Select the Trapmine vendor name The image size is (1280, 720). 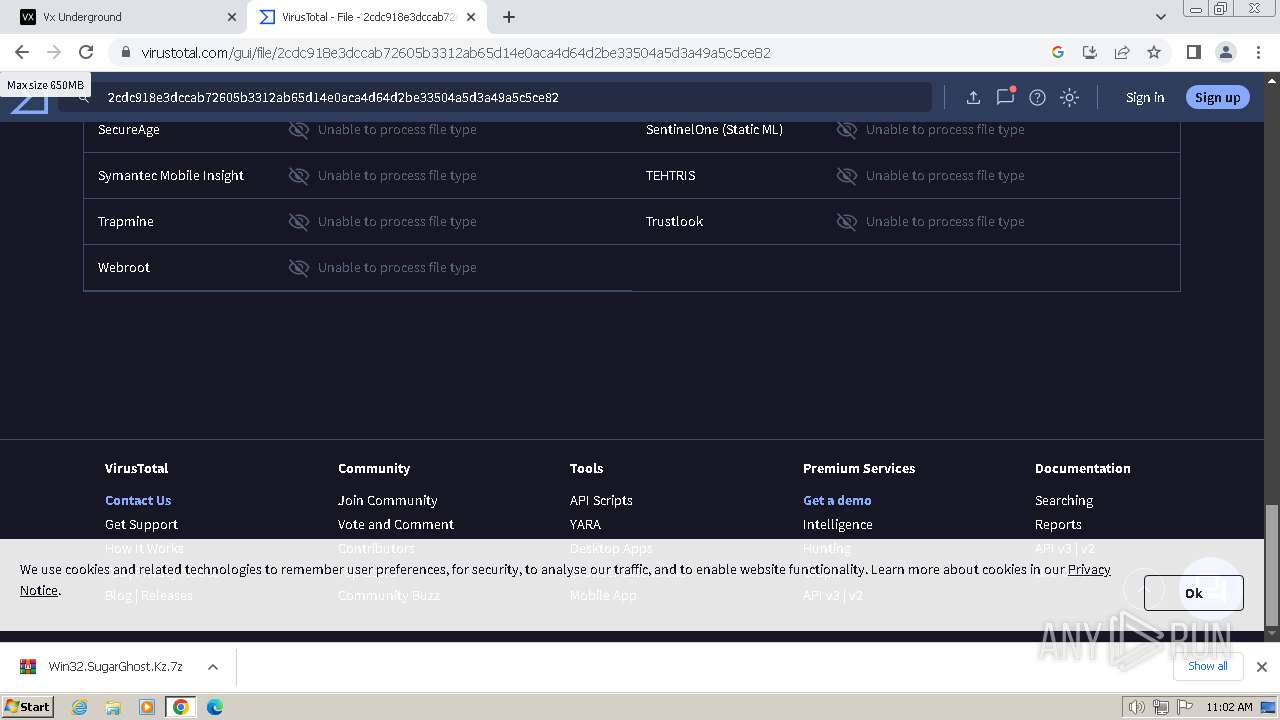(x=126, y=221)
